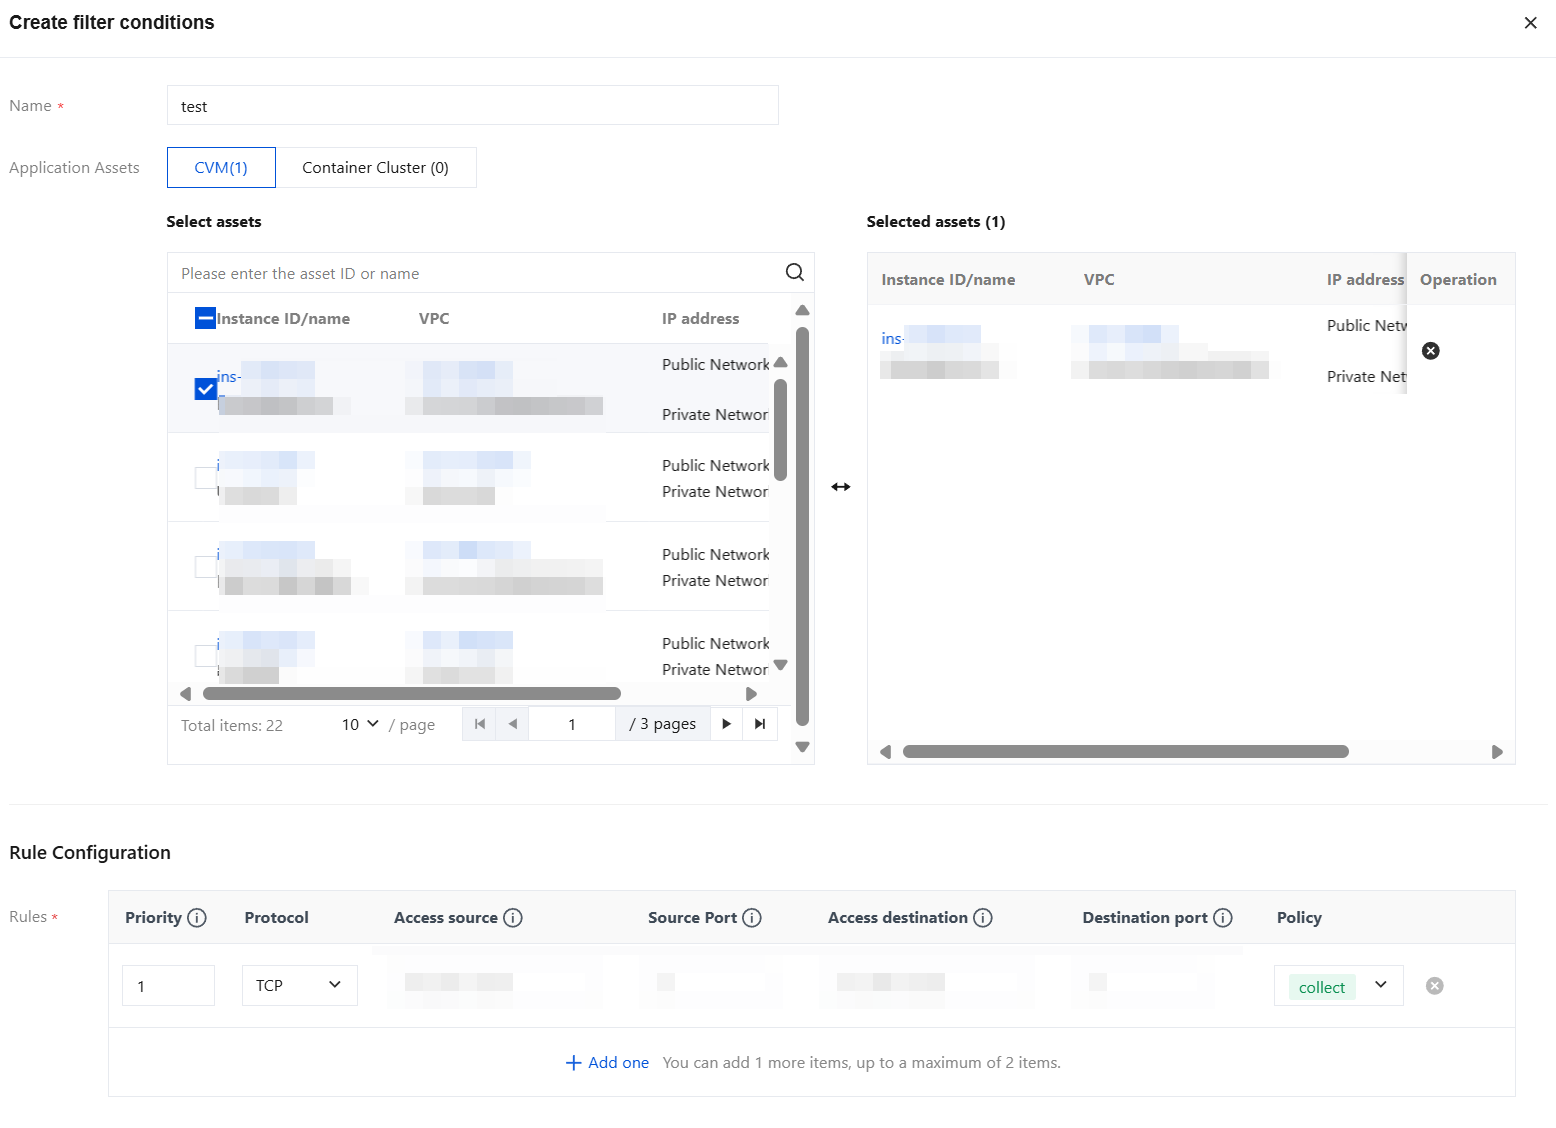
Task: Go to first page of assets
Action: point(479,724)
